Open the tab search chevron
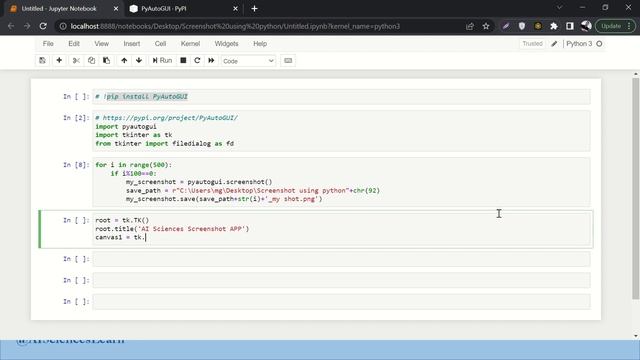 [x=560, y=7]
